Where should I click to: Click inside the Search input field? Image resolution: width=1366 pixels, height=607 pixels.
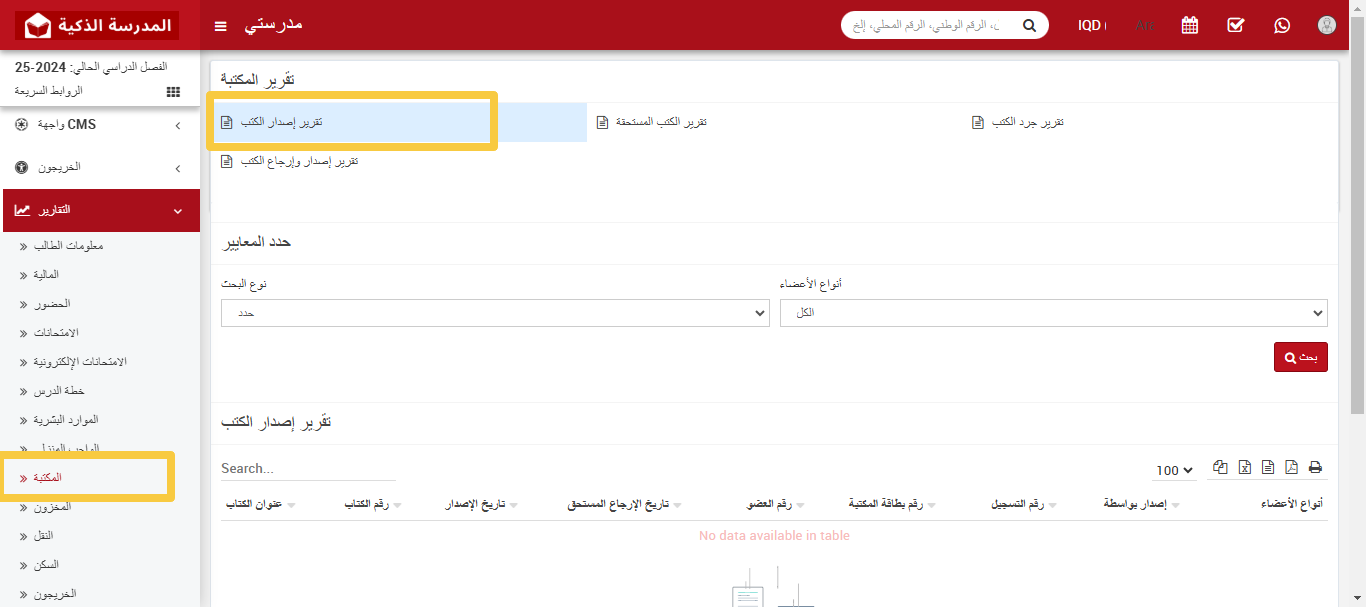(307, 467)
